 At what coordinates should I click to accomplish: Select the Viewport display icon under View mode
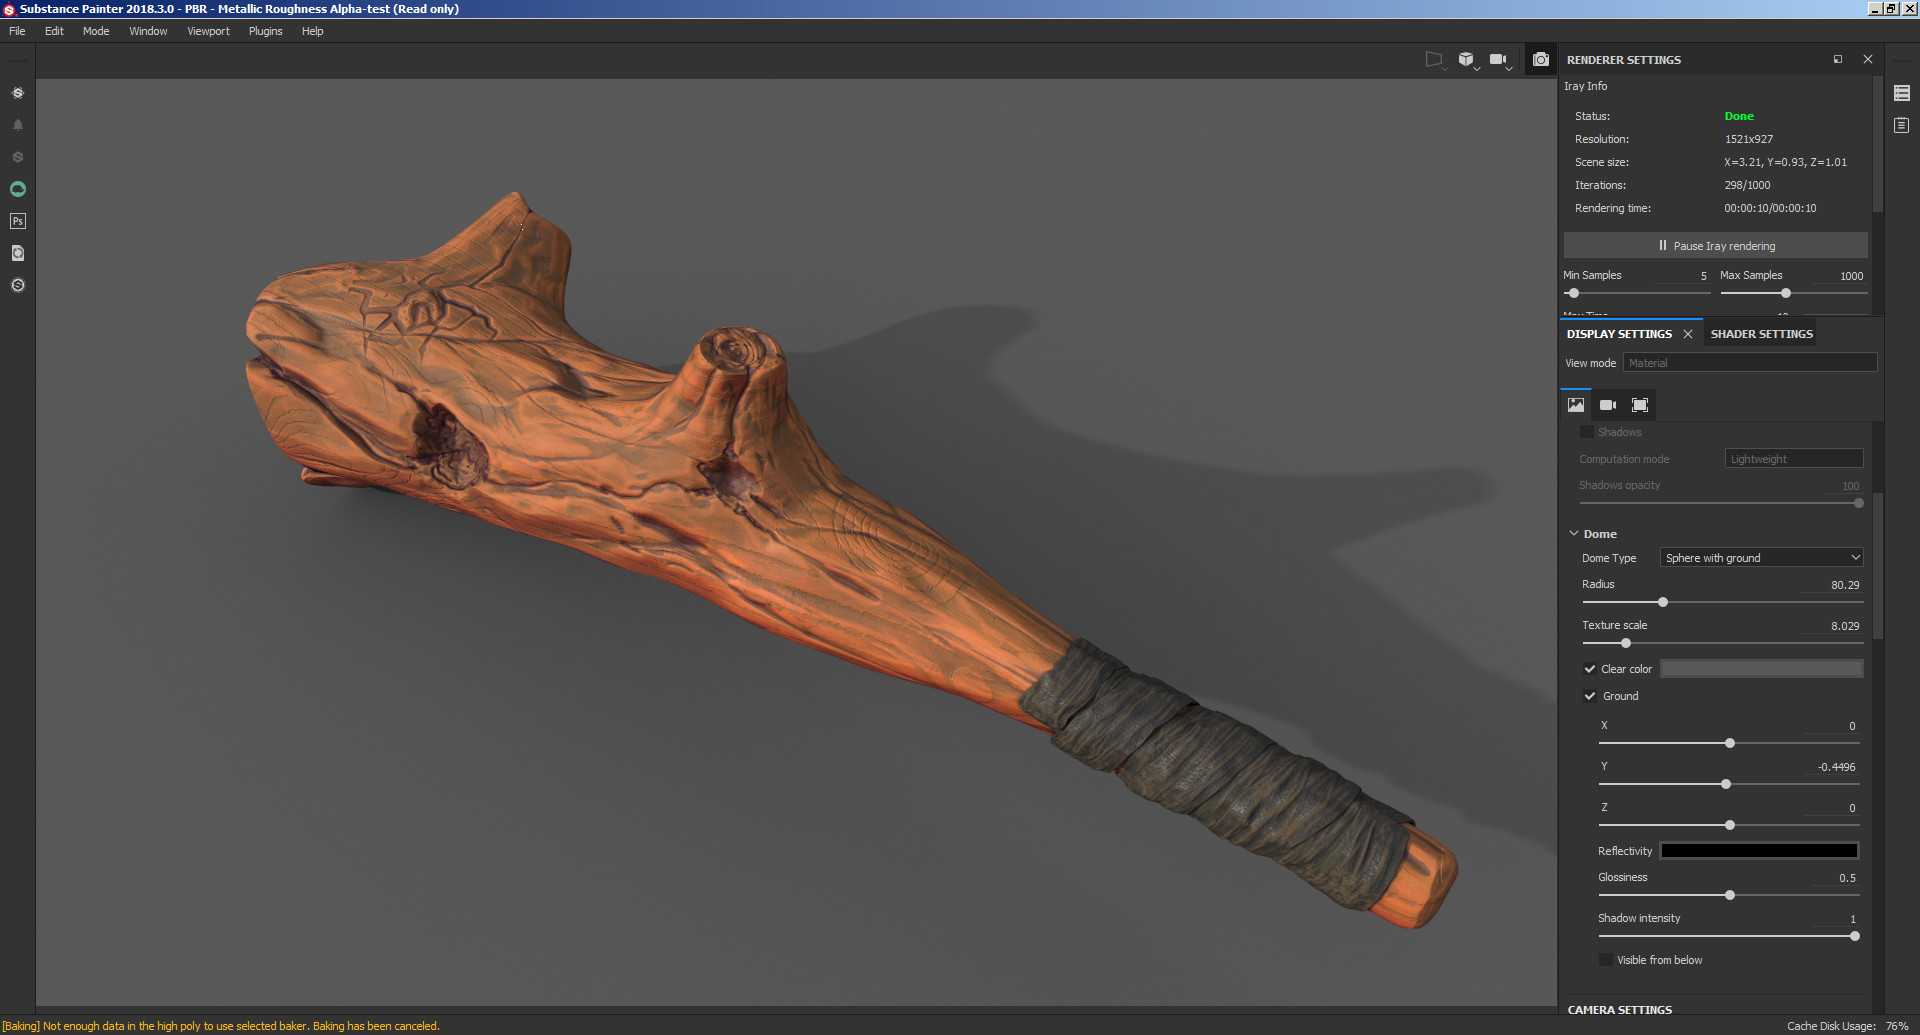point(1640,404)
